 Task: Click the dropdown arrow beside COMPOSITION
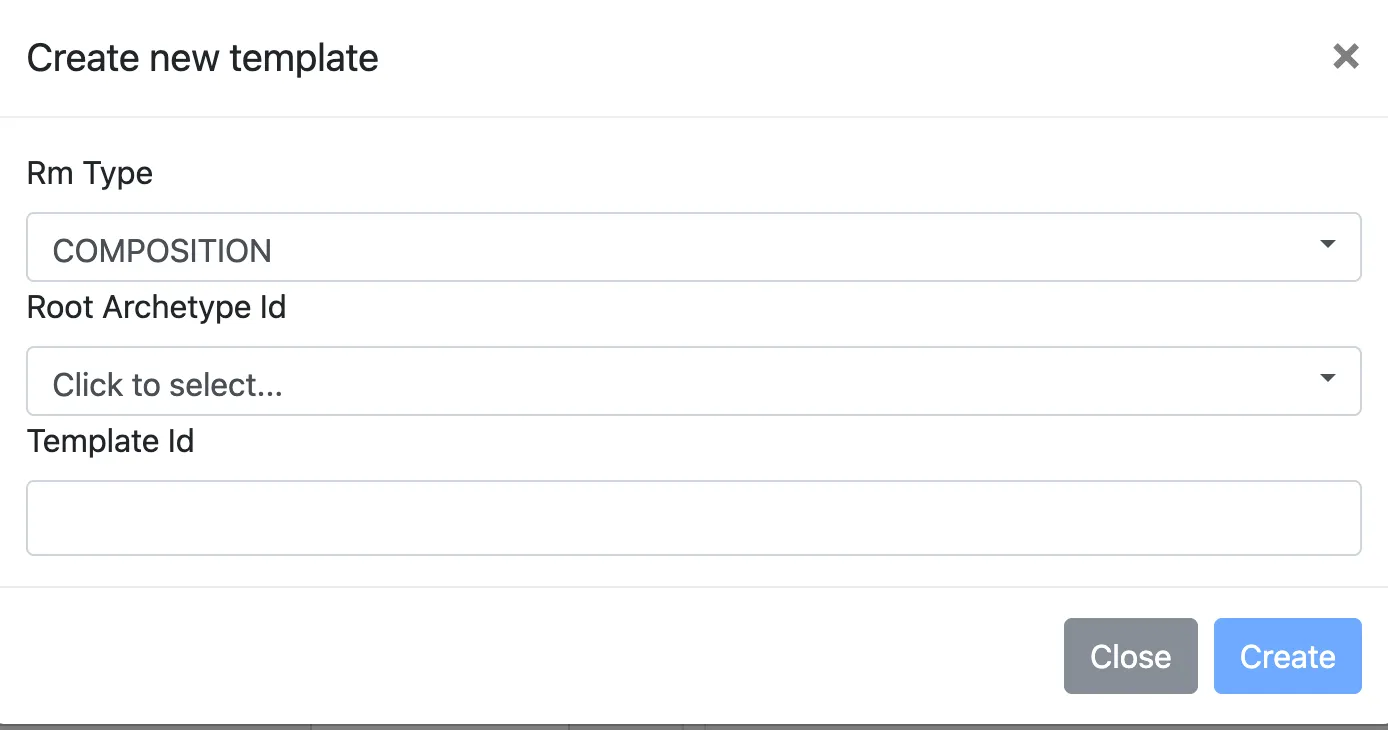(x=1328, y=243)
